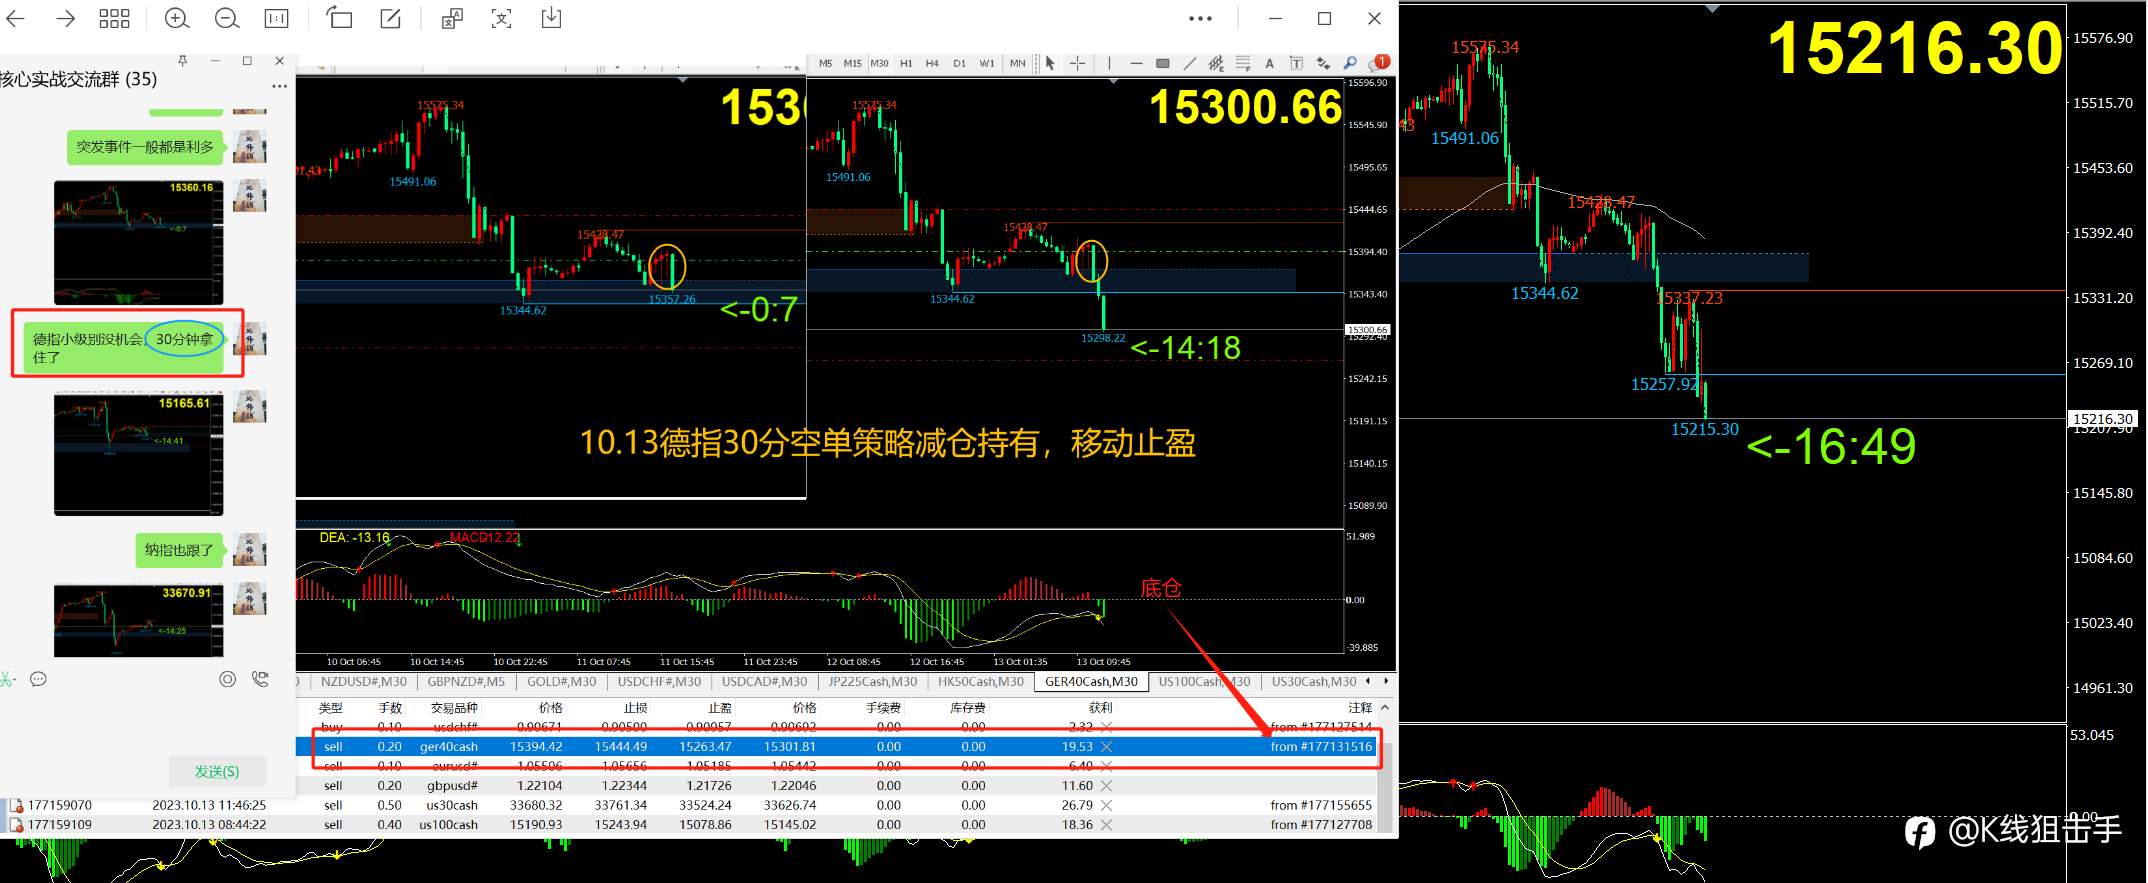Open the GBPNZD#,M5 chart tab

[x=466, y=682]
